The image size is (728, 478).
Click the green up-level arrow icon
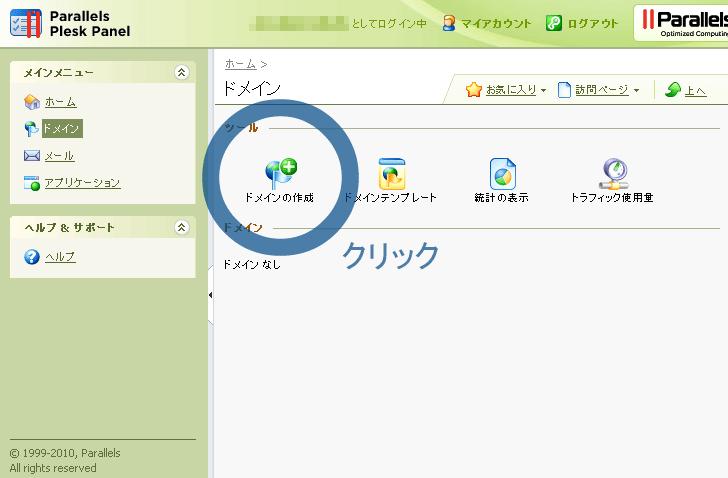(672, 89)
